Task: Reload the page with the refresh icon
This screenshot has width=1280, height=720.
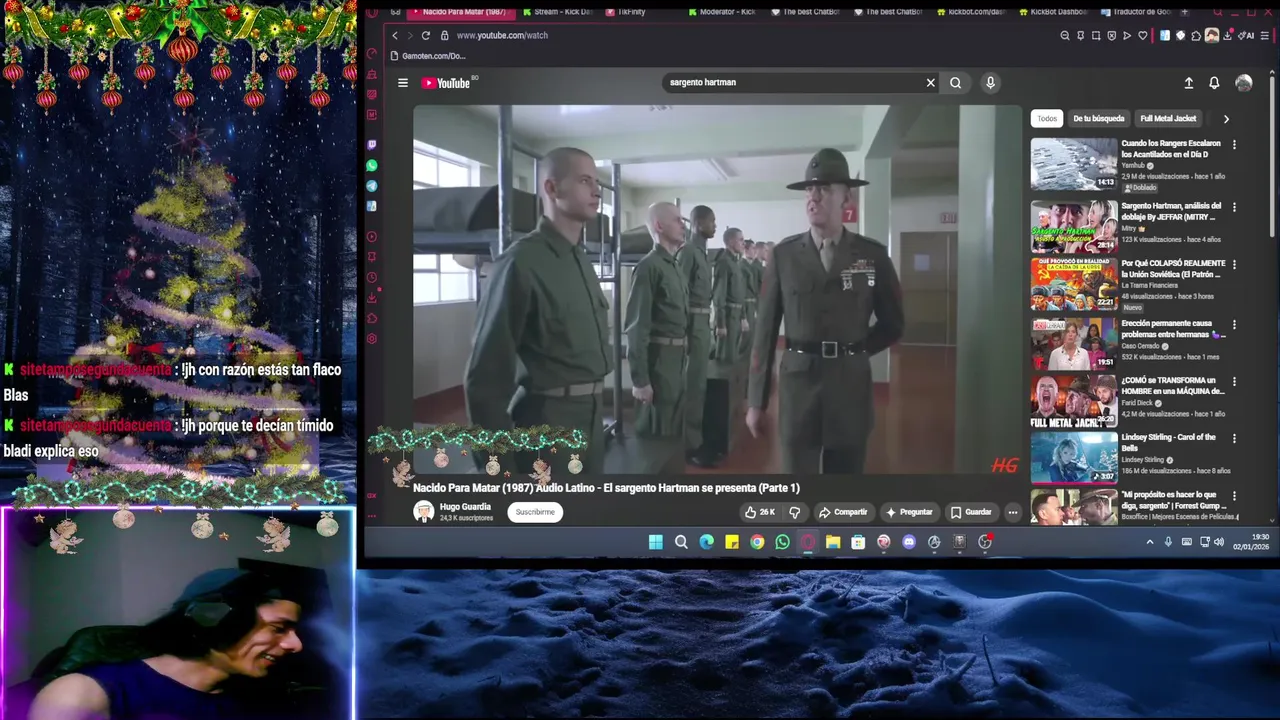Action: coord(425,35)
